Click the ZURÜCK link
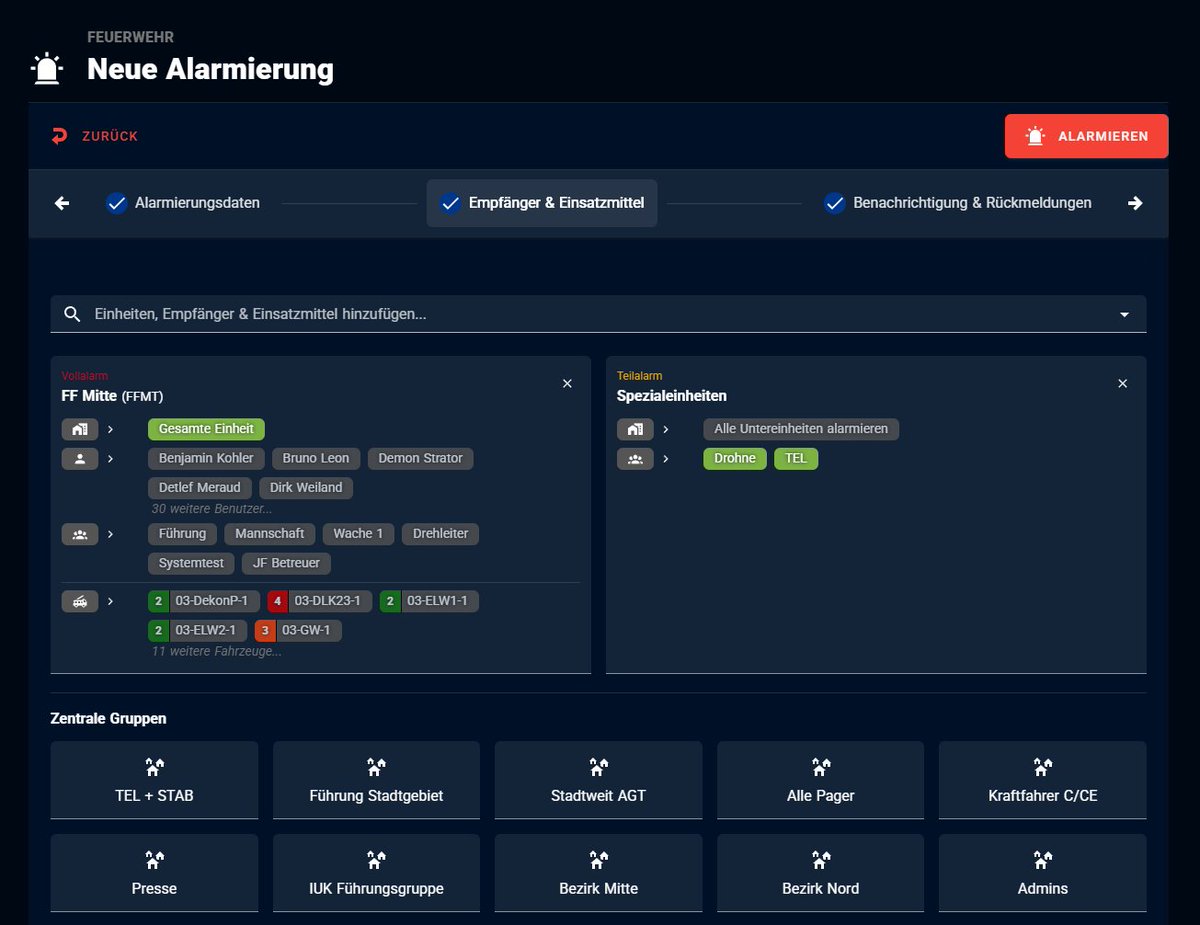 [95, 136]
